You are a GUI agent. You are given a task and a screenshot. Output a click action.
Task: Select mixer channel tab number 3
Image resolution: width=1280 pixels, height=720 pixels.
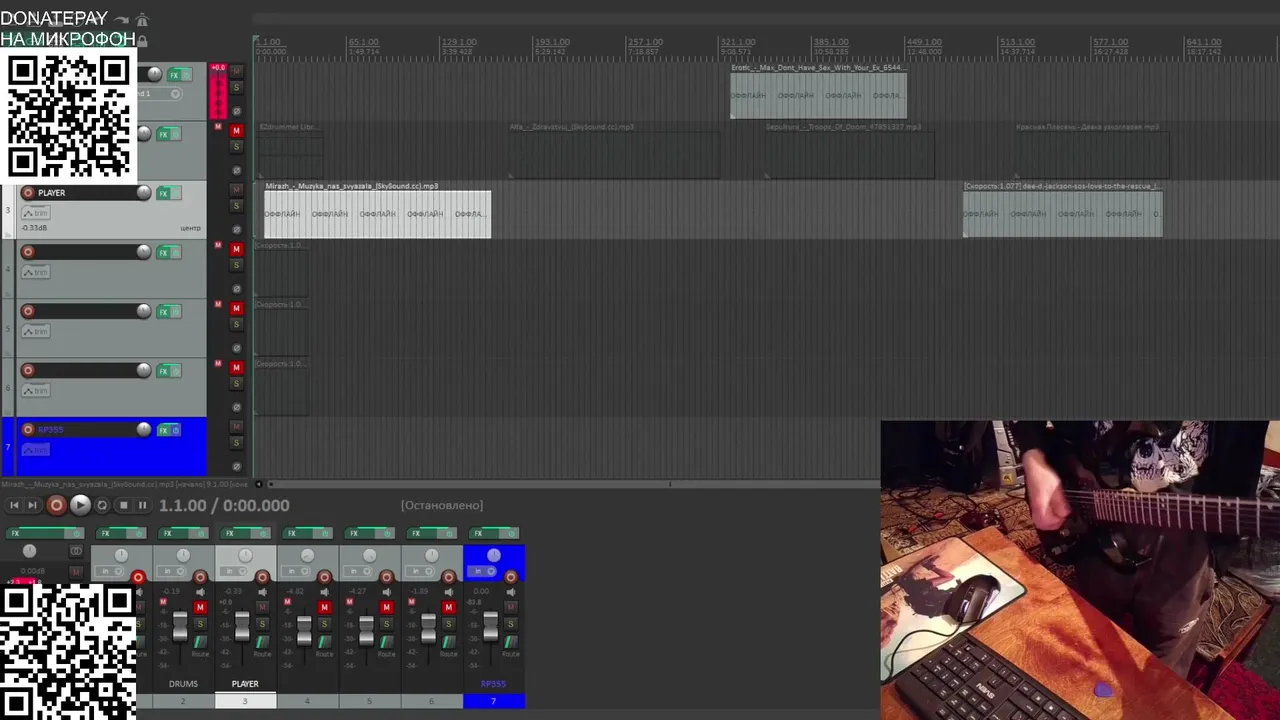(x=245, y=702)
